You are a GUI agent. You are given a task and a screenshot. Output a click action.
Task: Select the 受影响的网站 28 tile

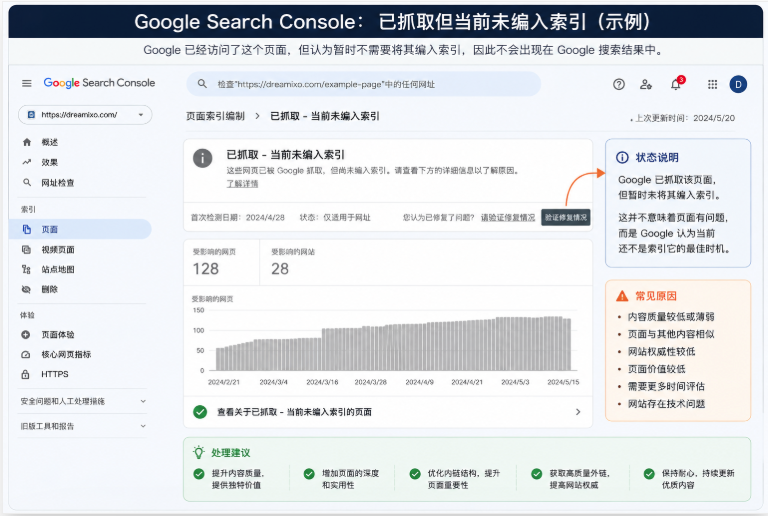(293, 262)
